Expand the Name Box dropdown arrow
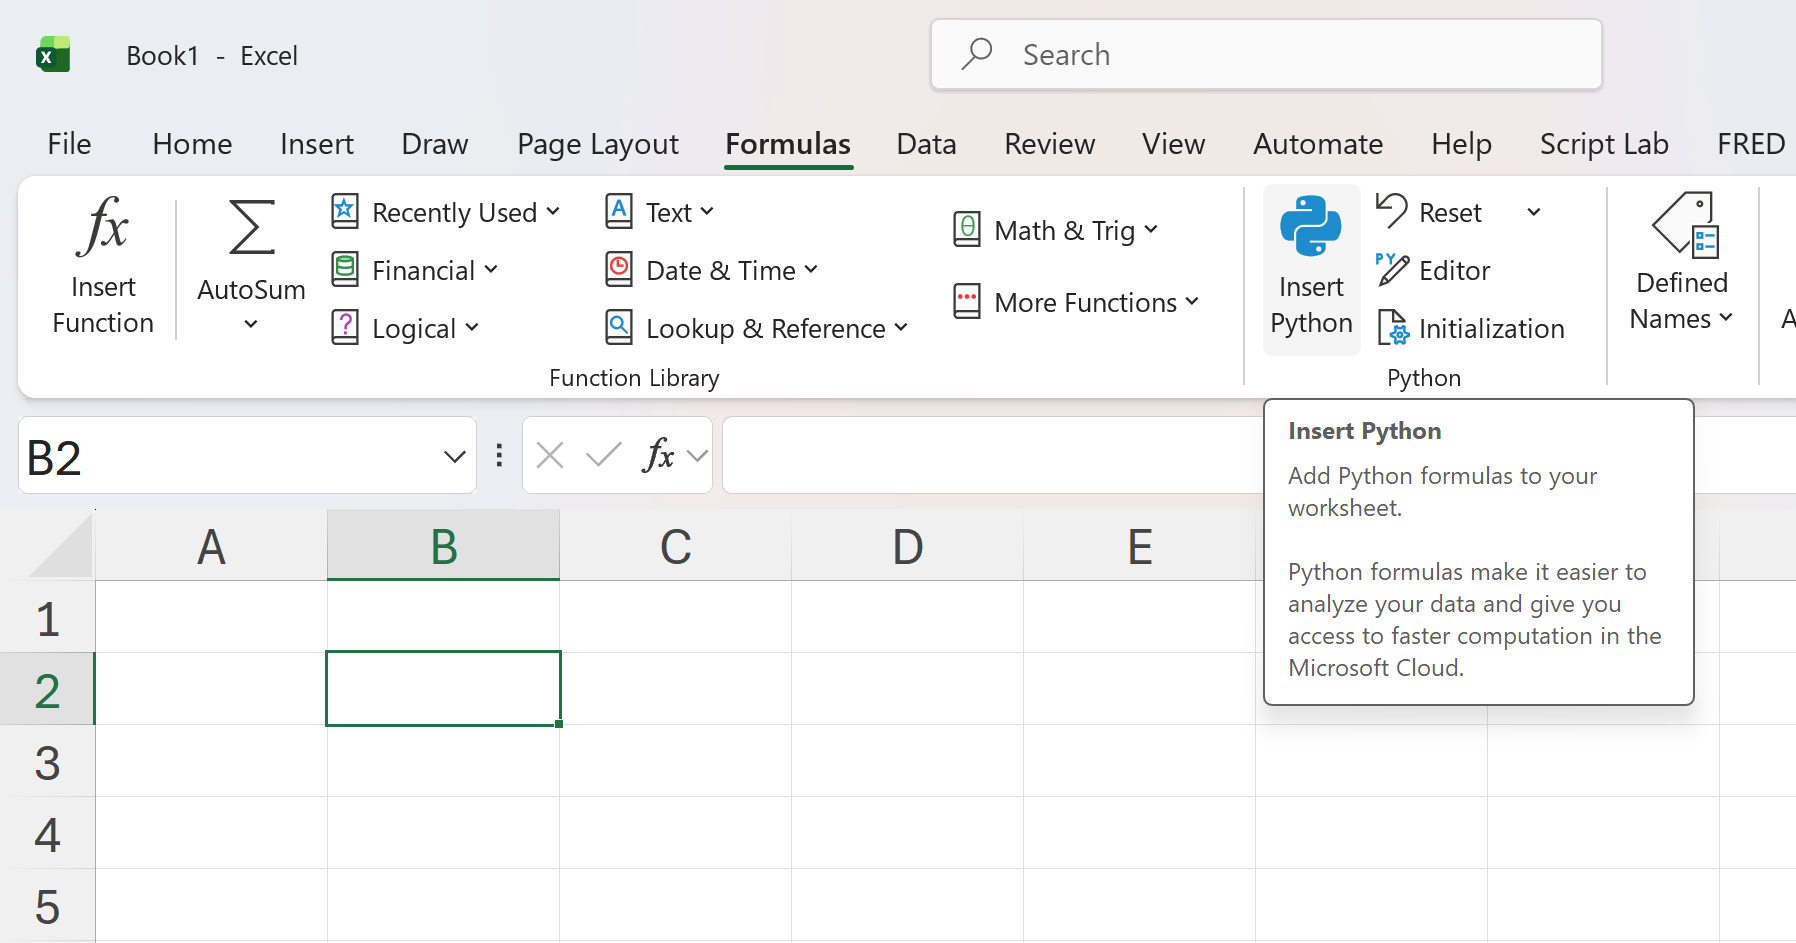The width and height of the screenshot is (1796, 943). pos(454,457)
